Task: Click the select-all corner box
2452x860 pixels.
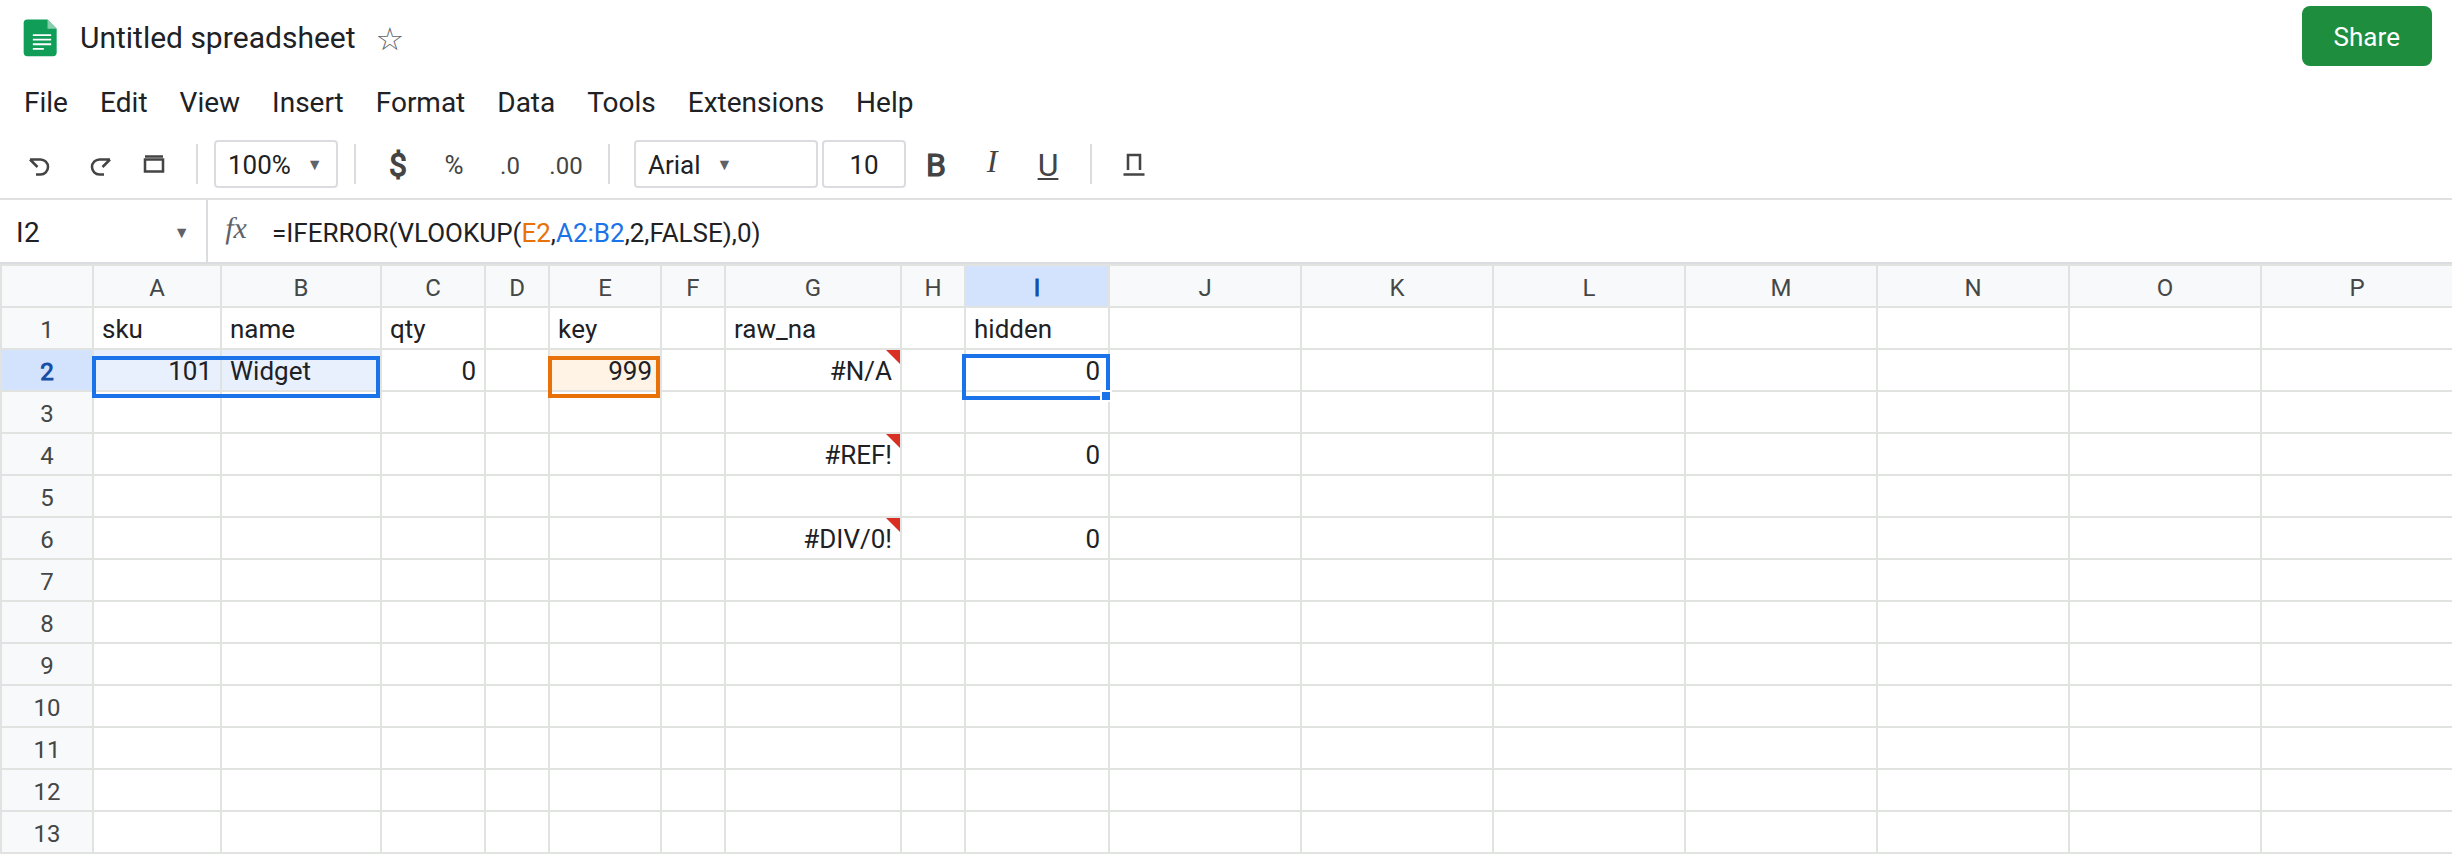Action: point(47,288)
